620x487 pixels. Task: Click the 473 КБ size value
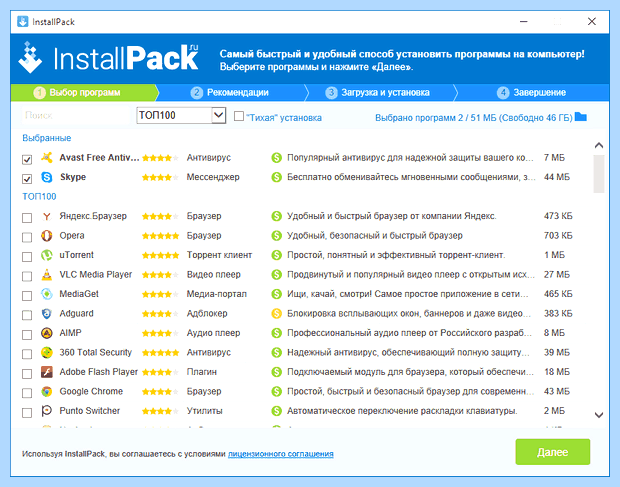tap(558, 216)
